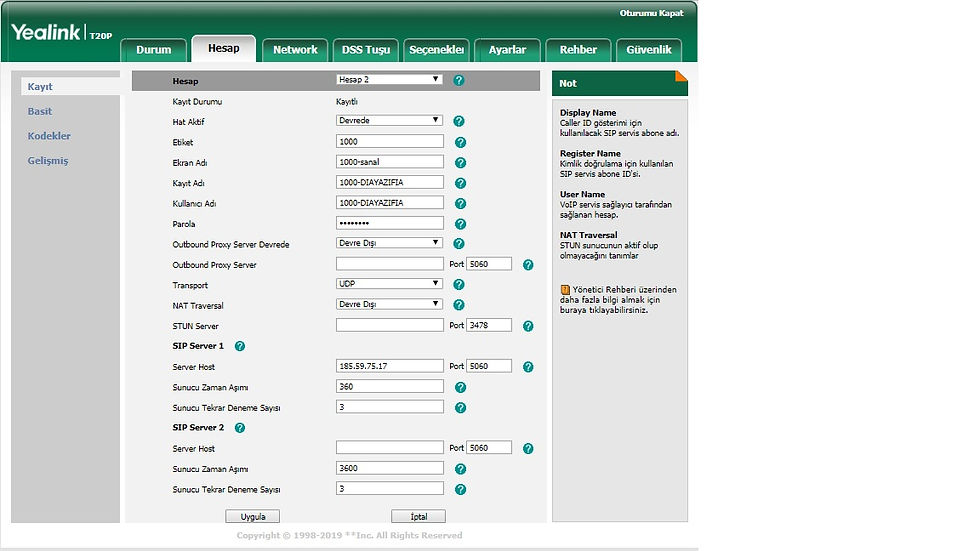Click SIP Server 1 Server Host field
This screenshot has width=980, height=551.
[x=390, y=366]
